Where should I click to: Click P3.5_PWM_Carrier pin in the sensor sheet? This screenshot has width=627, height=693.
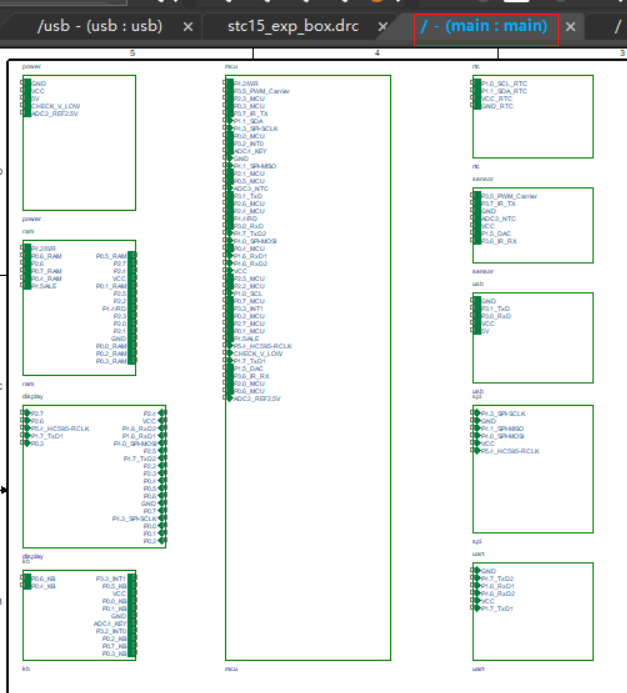click(x=509, y=196)
